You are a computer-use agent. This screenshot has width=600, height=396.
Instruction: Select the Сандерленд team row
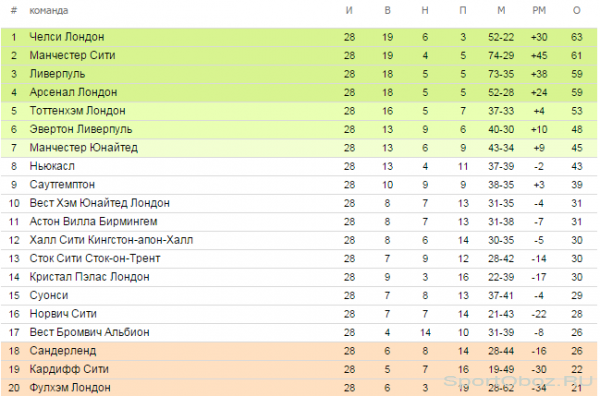(x=299, y=351)
